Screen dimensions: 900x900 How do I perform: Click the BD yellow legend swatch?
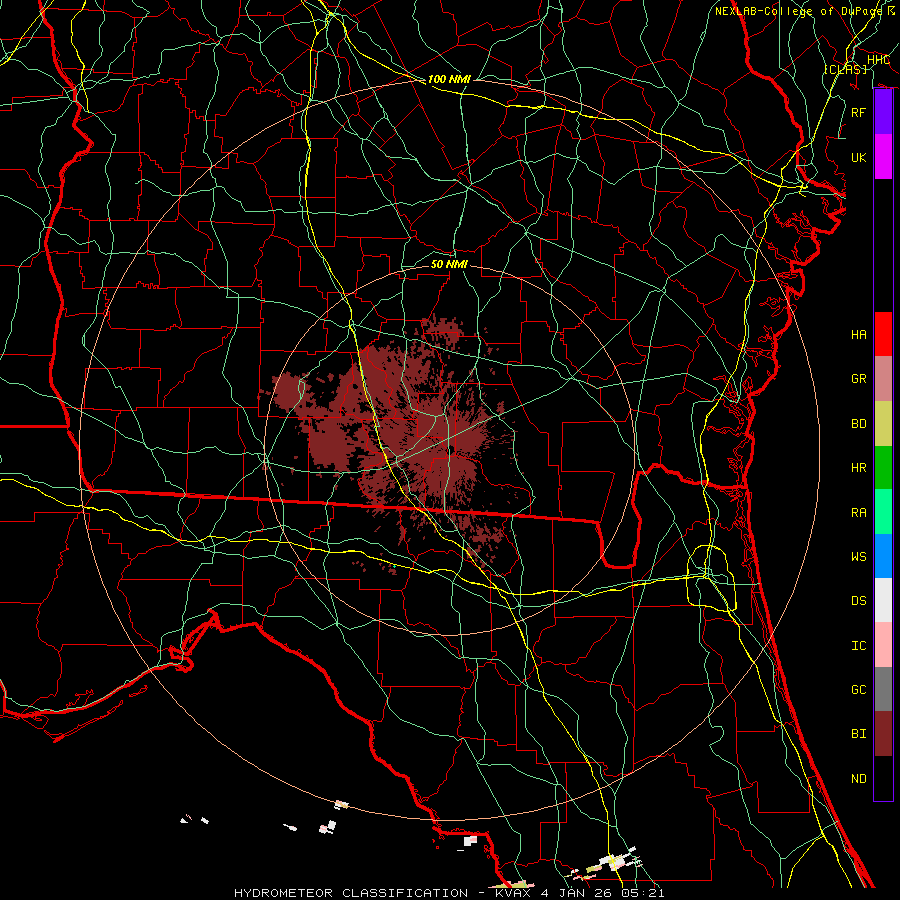[883, 423]
